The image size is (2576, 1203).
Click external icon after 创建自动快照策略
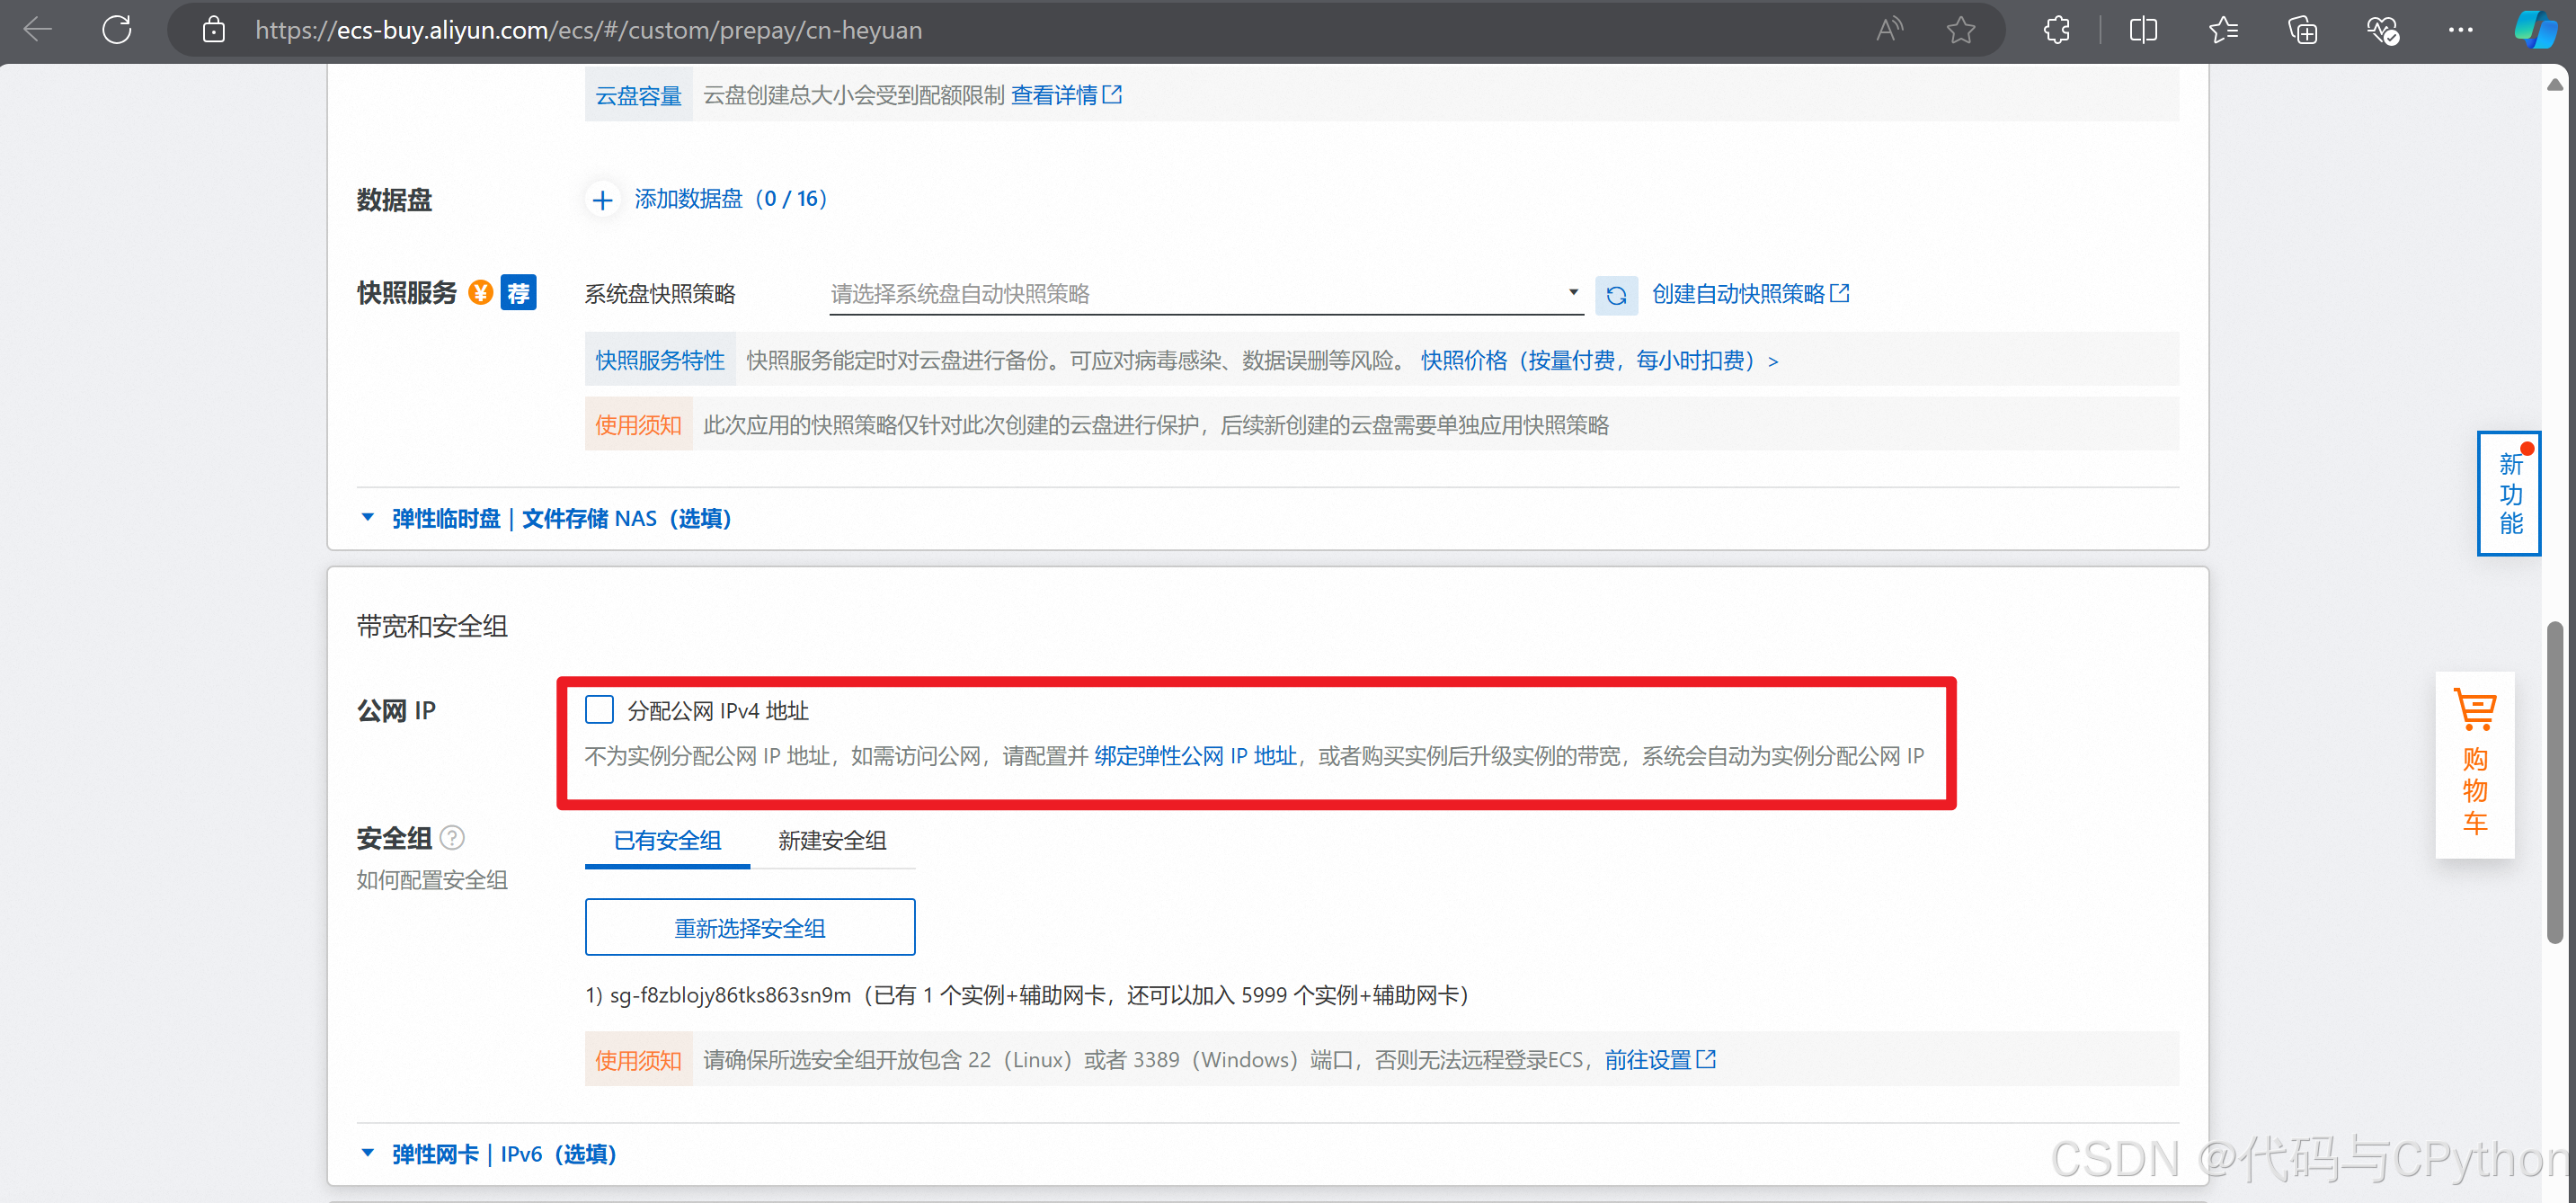pyautogui.click(x=1839, y=293)
